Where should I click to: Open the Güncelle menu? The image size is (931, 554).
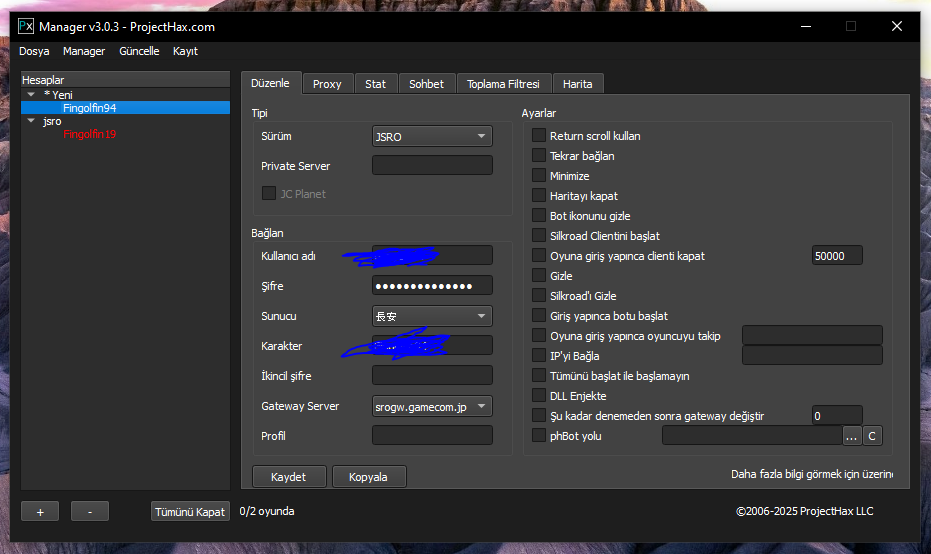(x=139, y=51)
